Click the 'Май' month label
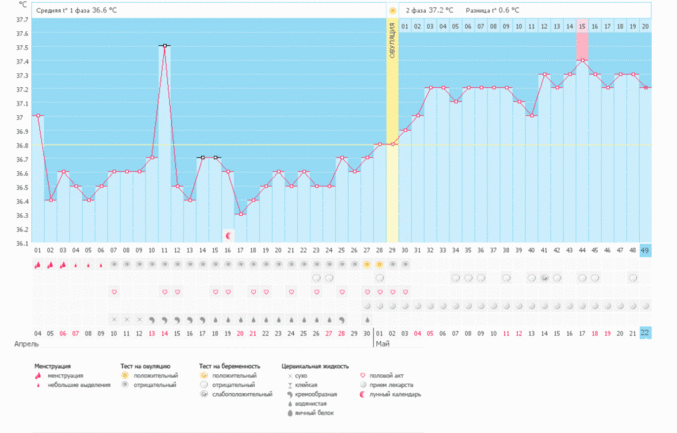The width and height of the screenshot is (677, 433). click(382, 343)
